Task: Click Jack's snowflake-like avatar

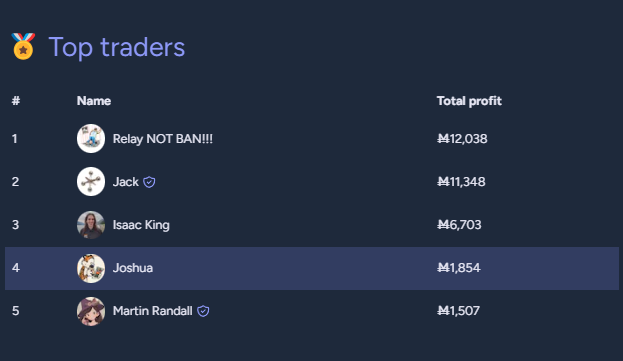Action: tap(91, 181)
